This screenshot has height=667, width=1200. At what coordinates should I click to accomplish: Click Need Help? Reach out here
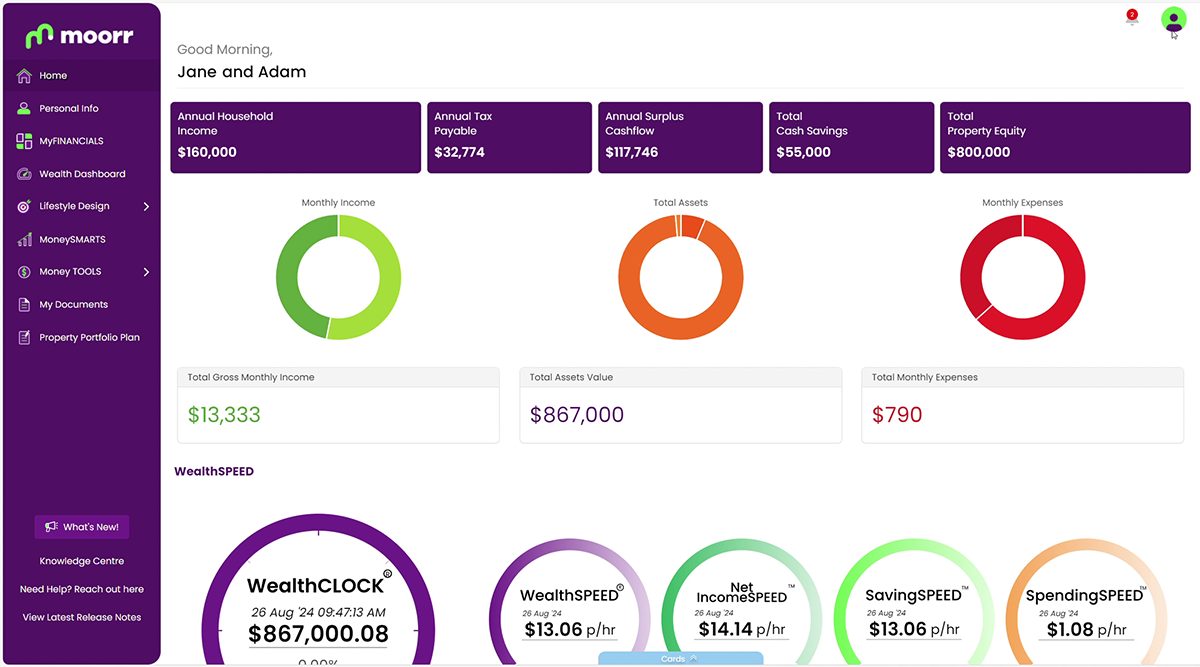pyautogui.click(x=82, y=589)
